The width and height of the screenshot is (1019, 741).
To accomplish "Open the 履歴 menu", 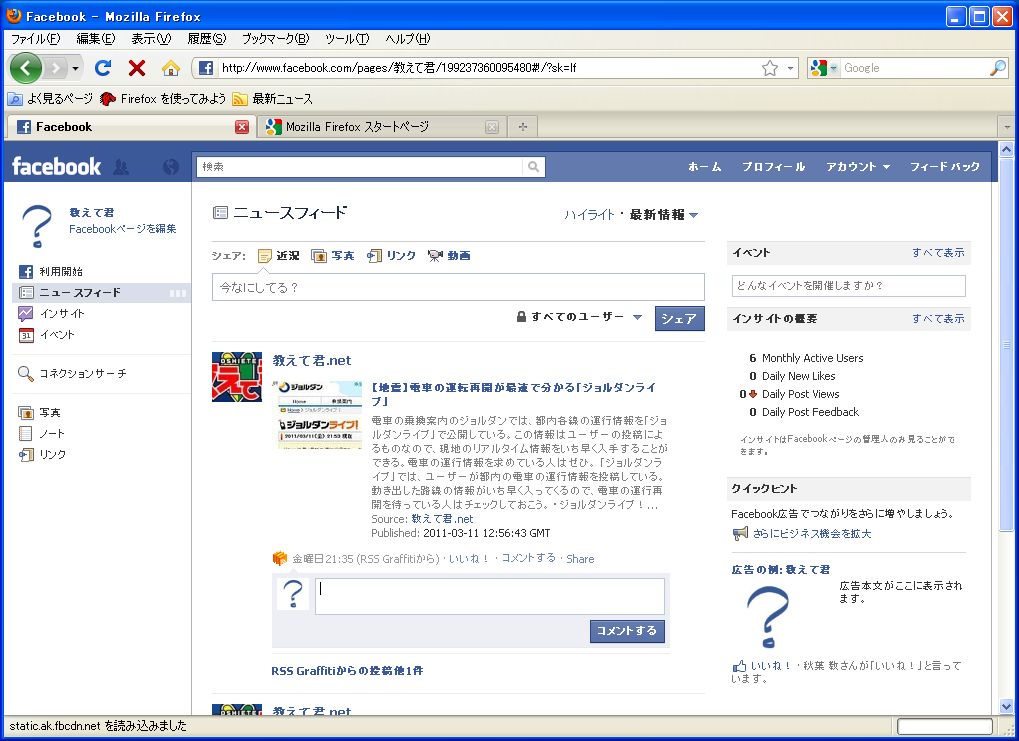I will point(207,39).
